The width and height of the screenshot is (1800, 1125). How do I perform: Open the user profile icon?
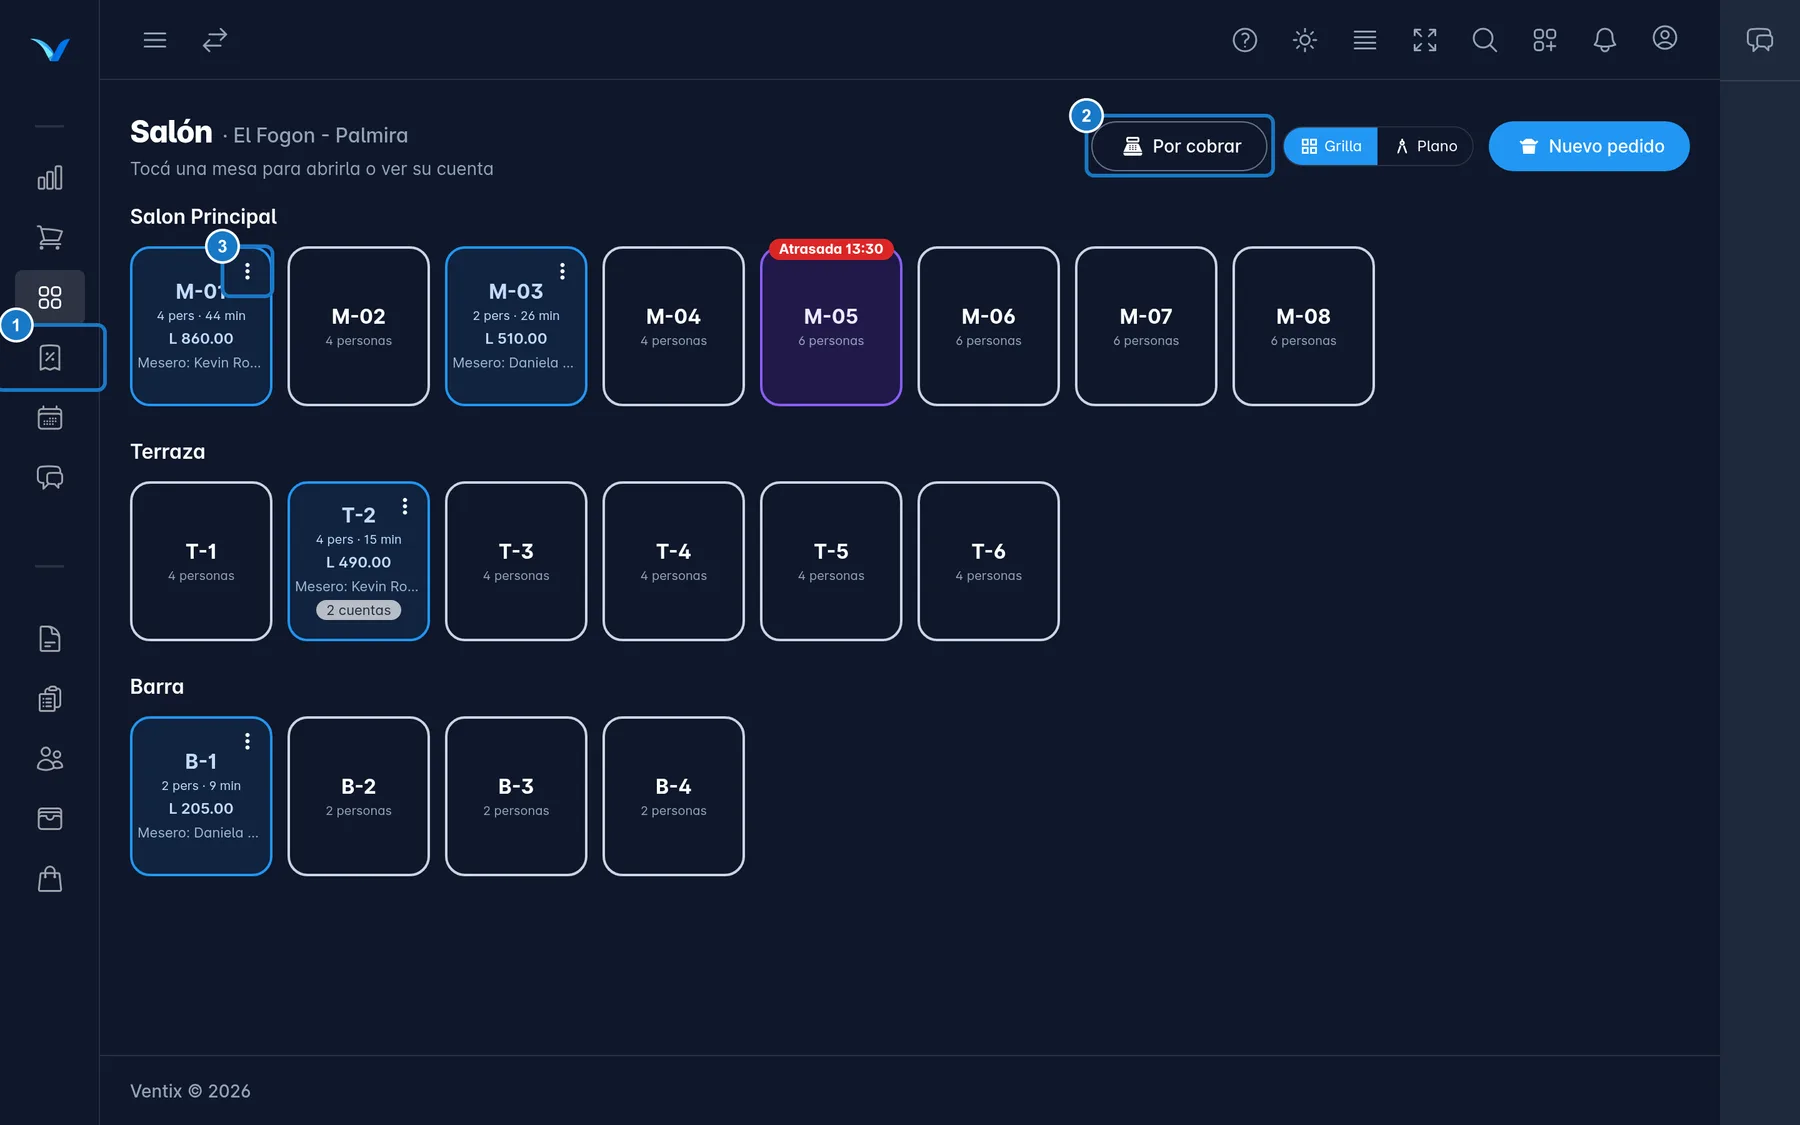click(1665, 38)
